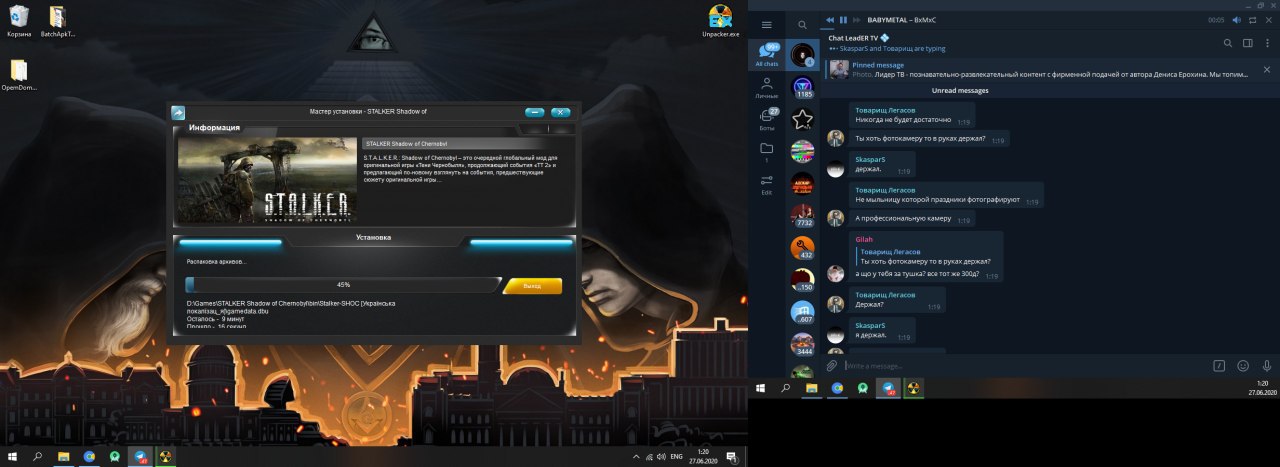Click the Unread messages divider label
1280x467 pixels.
[x=960, y=90]
